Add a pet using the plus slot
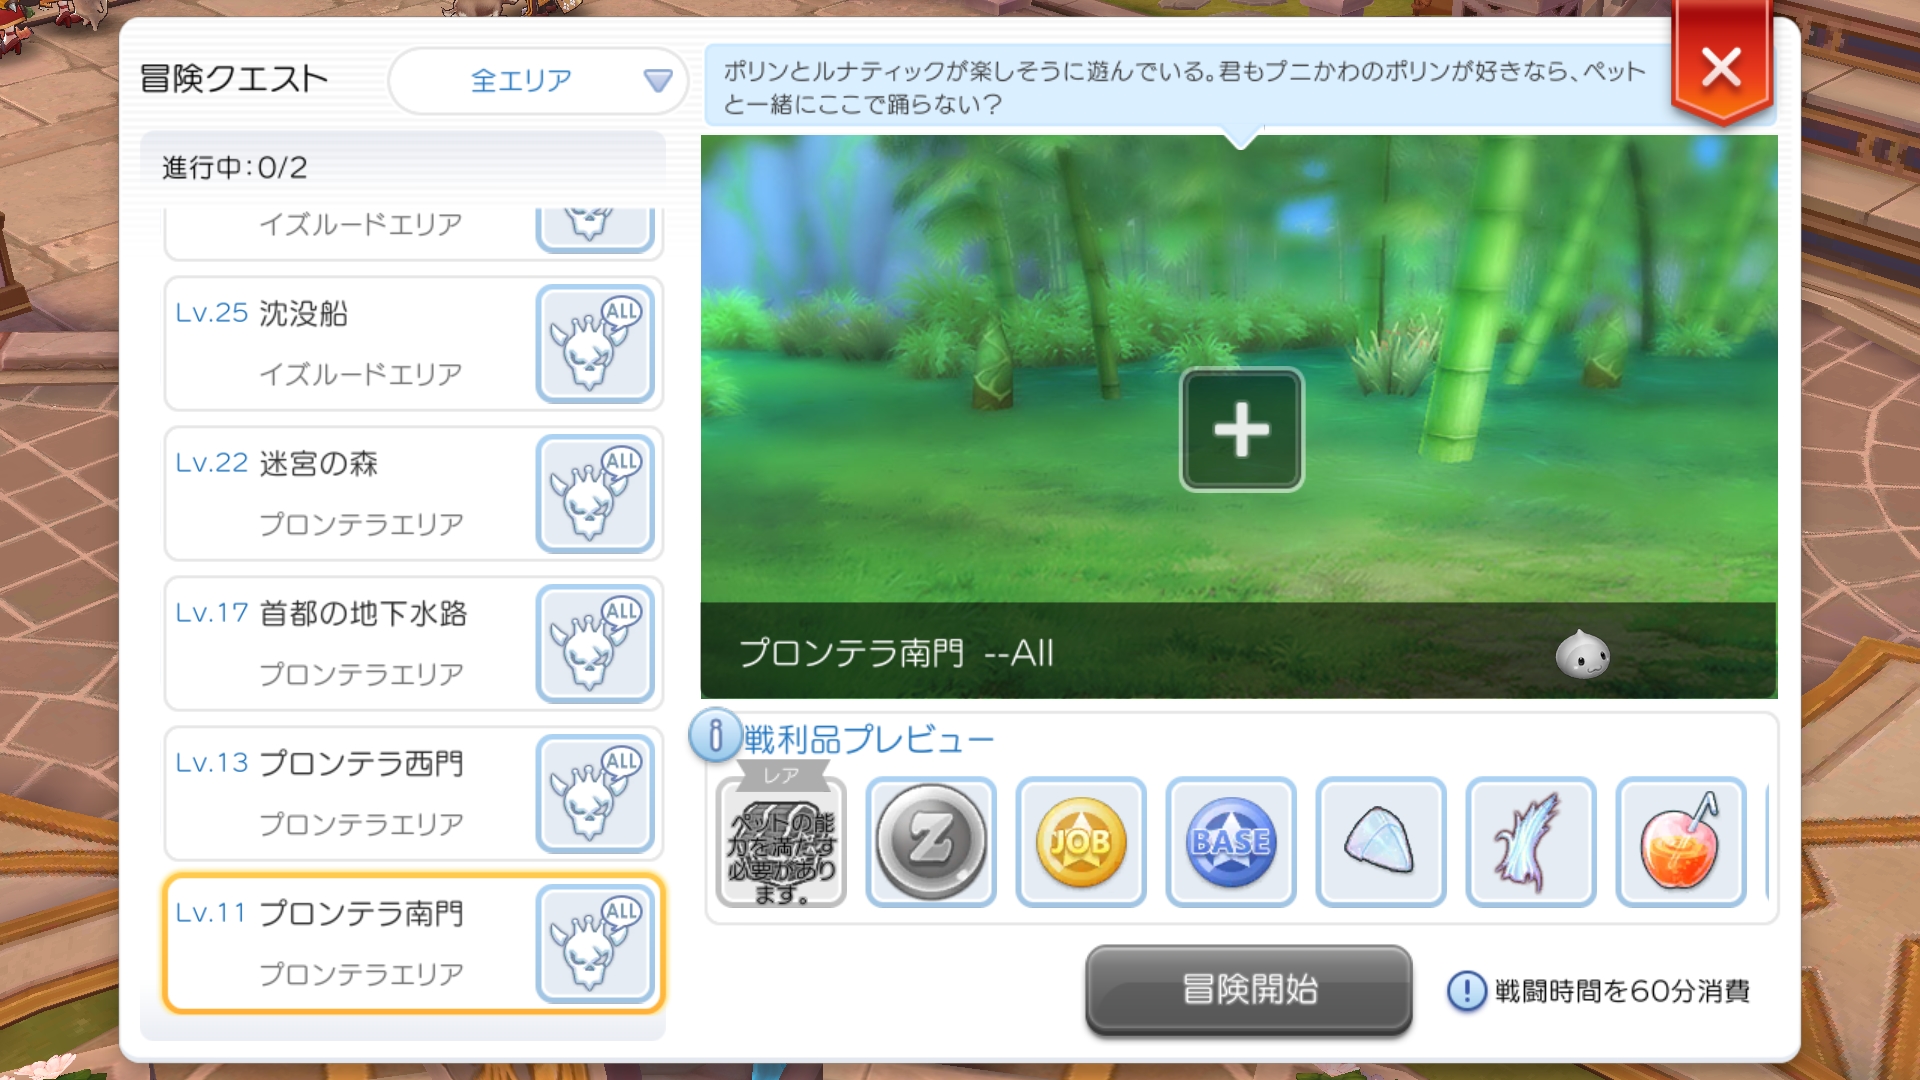Image resolution: width=1920 pixels, height=1080 pixels. point(1241,430)
